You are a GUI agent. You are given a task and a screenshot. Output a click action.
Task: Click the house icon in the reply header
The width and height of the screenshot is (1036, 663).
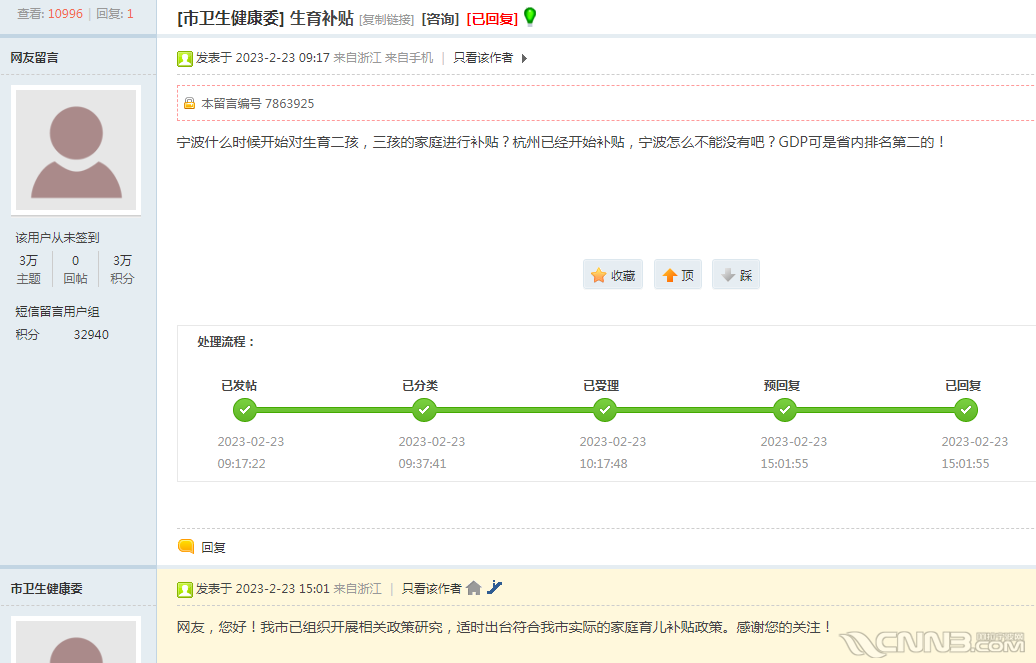tap(474, 588)
